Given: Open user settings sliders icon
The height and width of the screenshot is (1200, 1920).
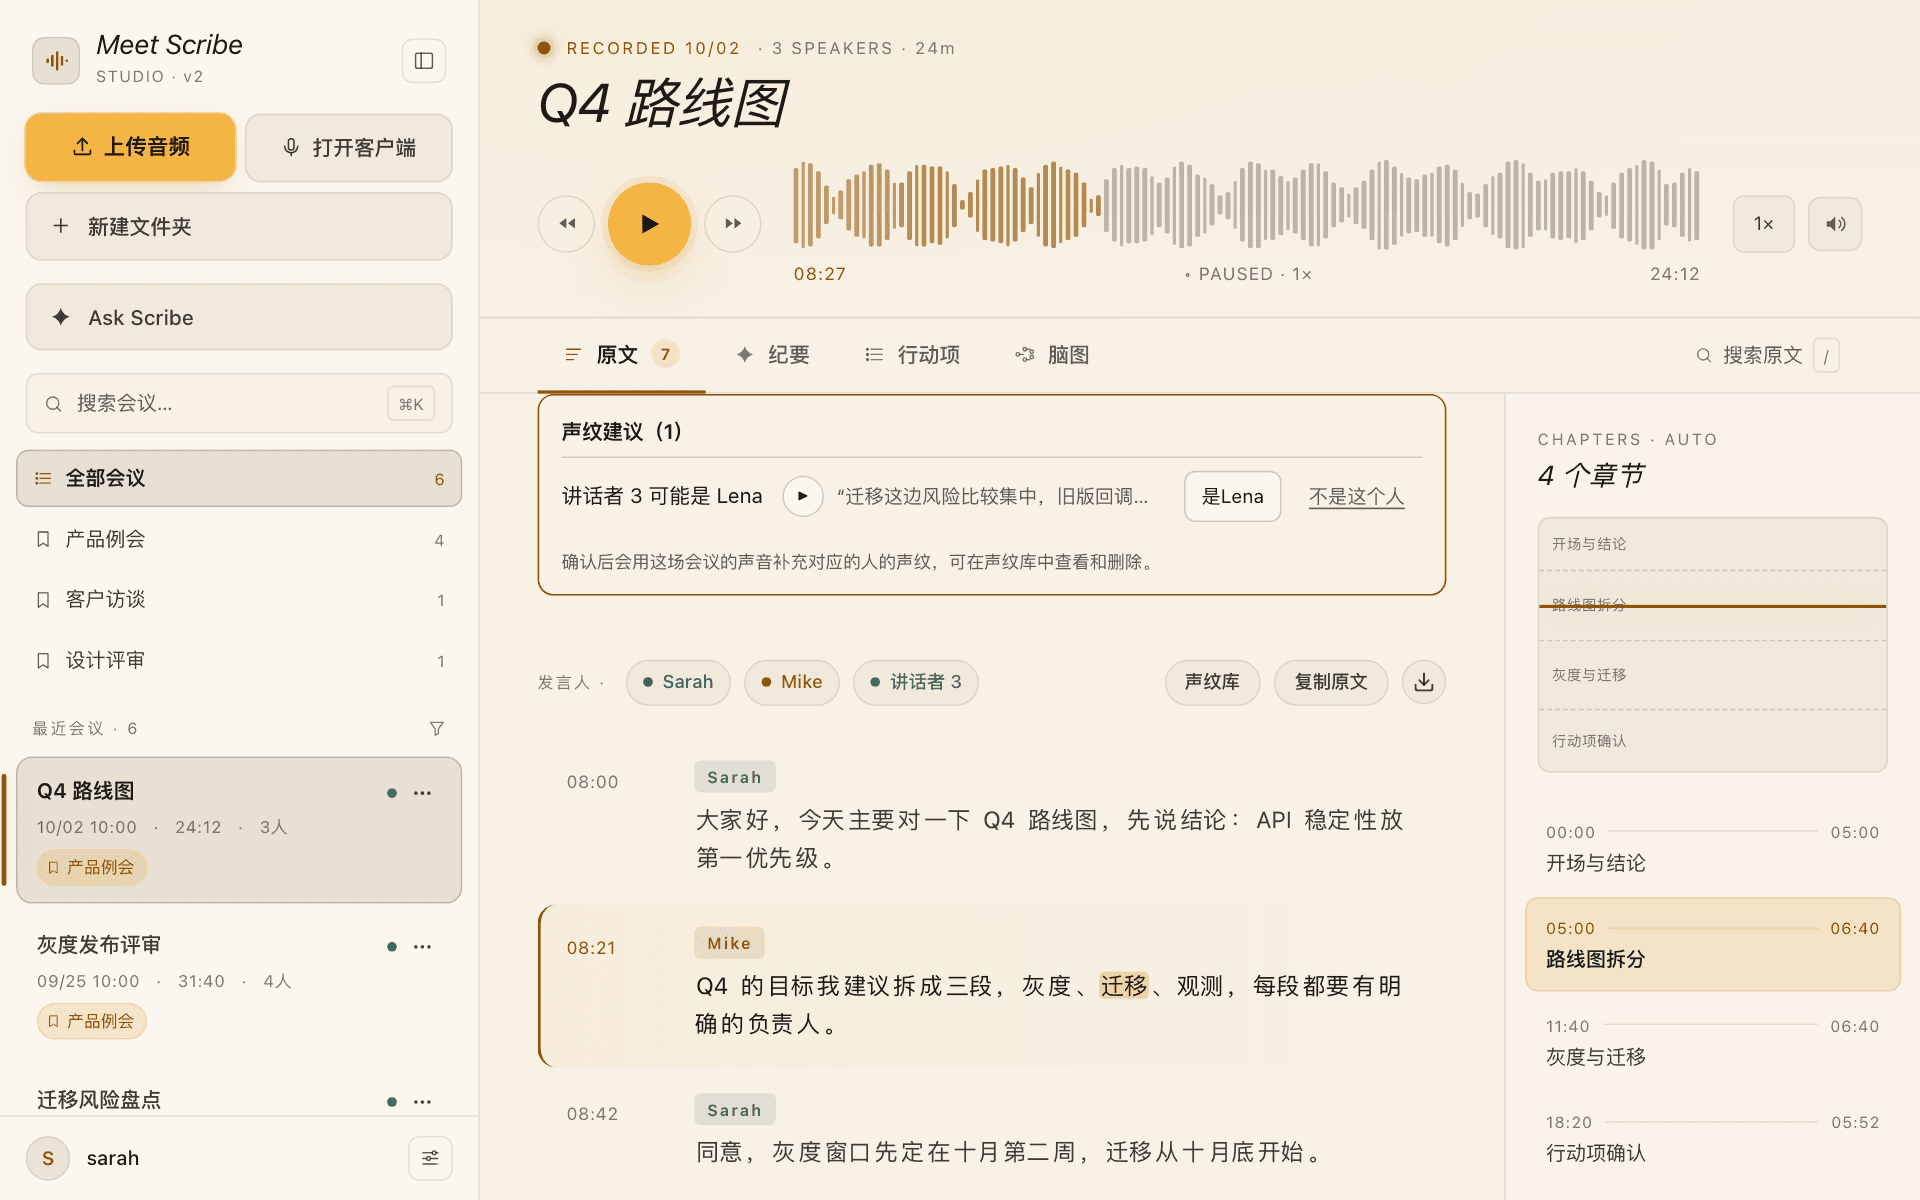Looking at the screenshot, I should 430,1158.
